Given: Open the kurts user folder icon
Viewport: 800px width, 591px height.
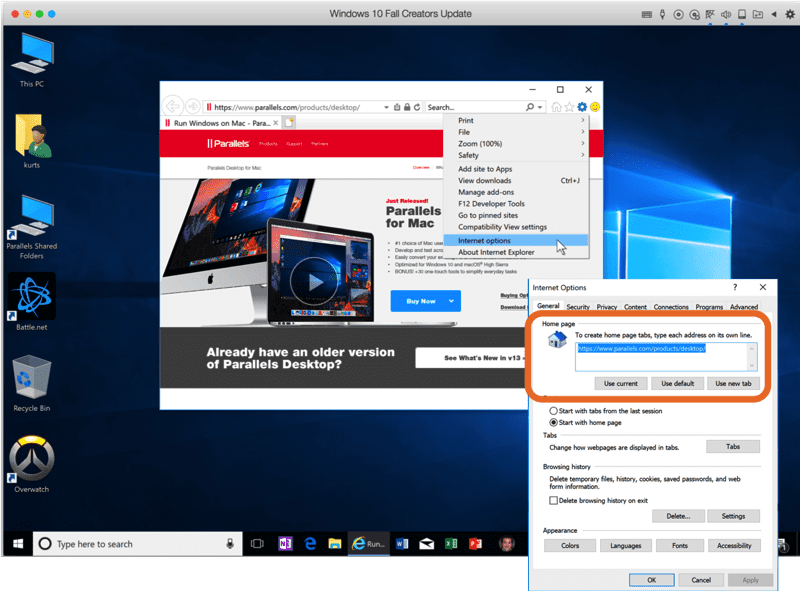Looking at the screenshot, I should pos(32,141).
